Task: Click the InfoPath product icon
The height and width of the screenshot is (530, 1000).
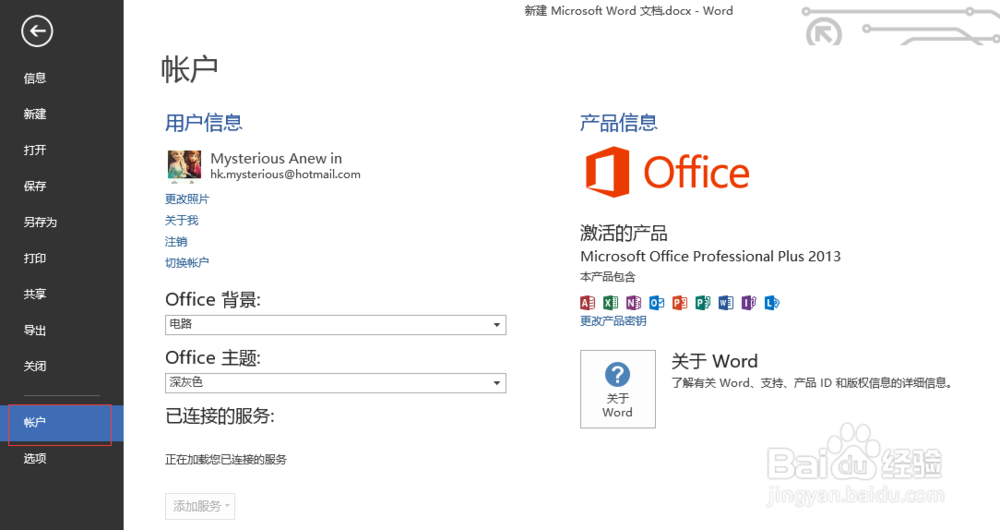Action: click(749, 302)
